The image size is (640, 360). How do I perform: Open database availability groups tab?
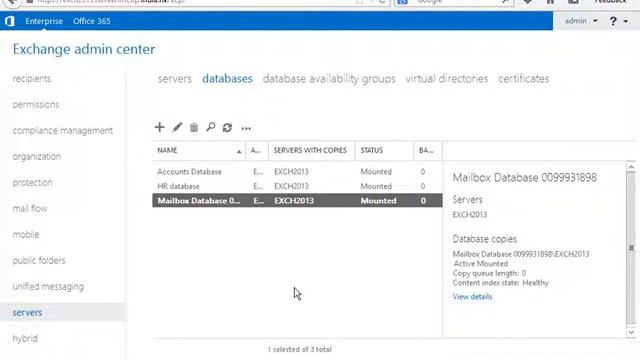(329, 79)
